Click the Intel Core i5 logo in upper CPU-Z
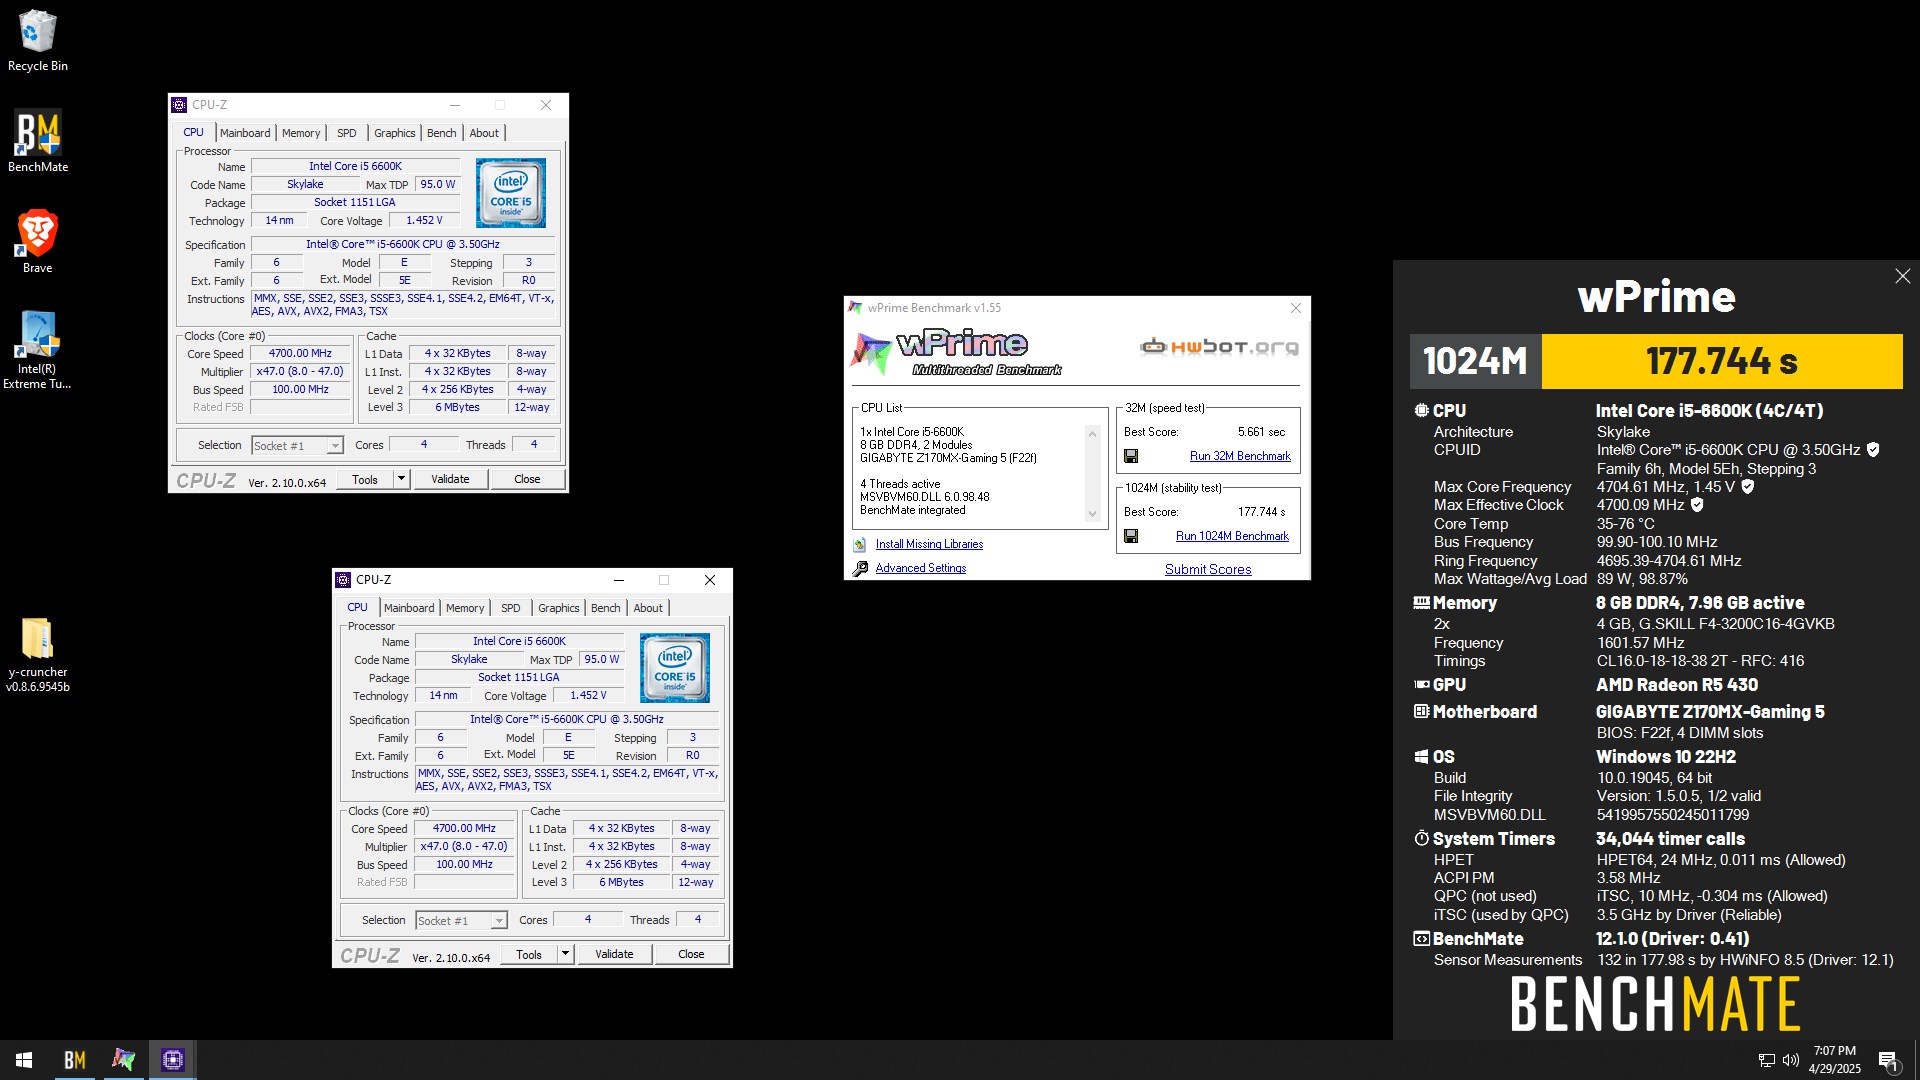The width and height of the screenshot is (1920, 1080). coord(511,193)
